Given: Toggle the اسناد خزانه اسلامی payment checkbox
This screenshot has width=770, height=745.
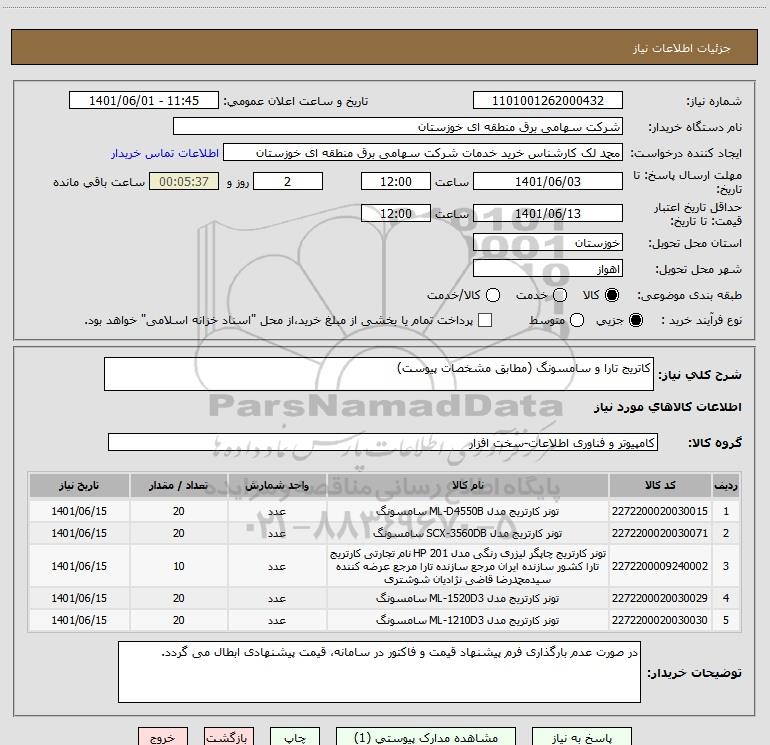Looking at the screenshot, I should tap(485, 320).
